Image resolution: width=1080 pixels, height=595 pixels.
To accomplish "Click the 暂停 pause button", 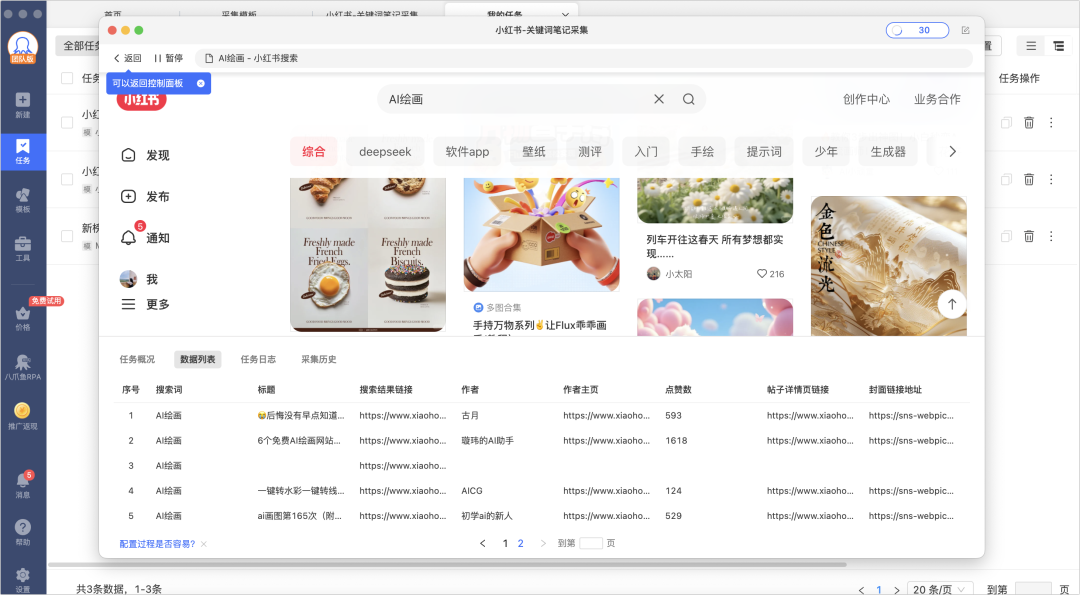I will point(169,59).
